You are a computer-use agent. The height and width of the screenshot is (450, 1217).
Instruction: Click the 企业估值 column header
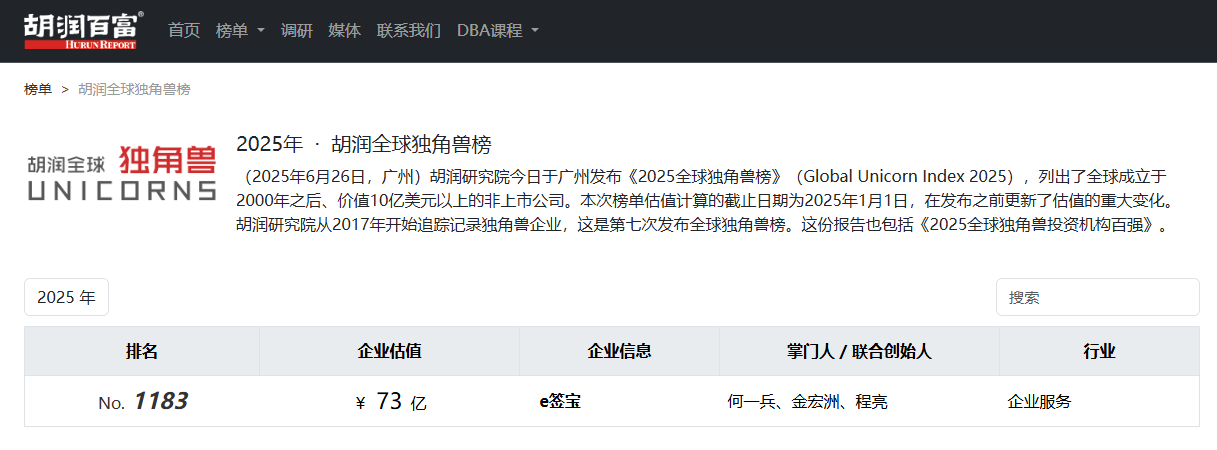[x=389, y=351]
